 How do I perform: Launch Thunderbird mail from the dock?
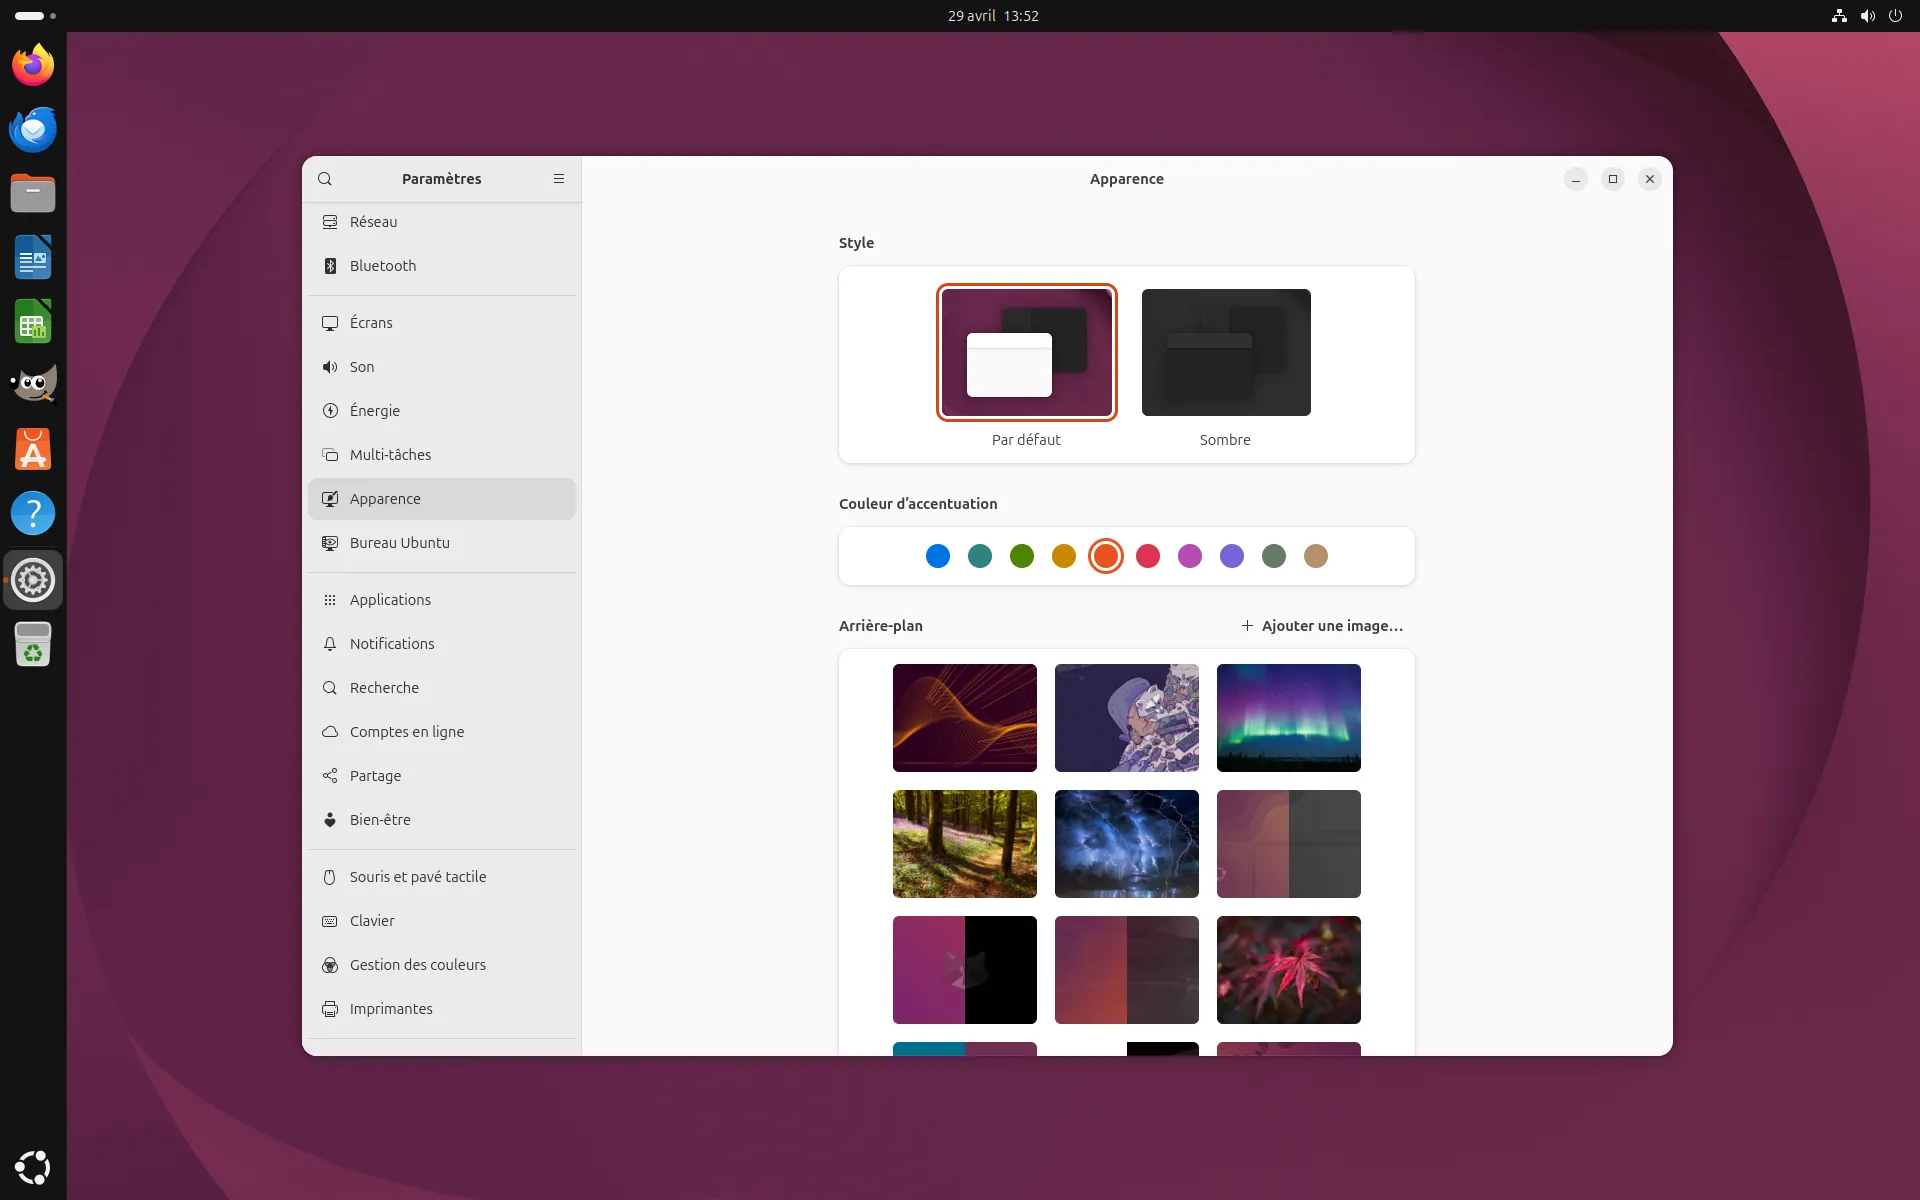[33, 129]
